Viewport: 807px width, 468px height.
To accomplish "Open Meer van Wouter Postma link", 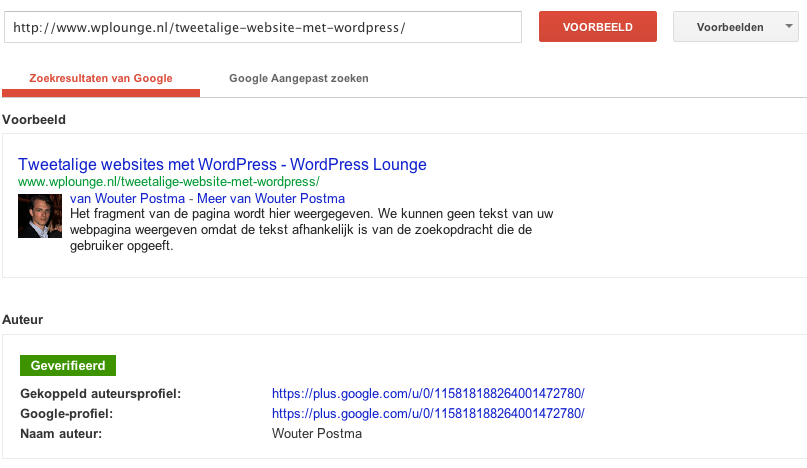I will click(x=271, y=198).
